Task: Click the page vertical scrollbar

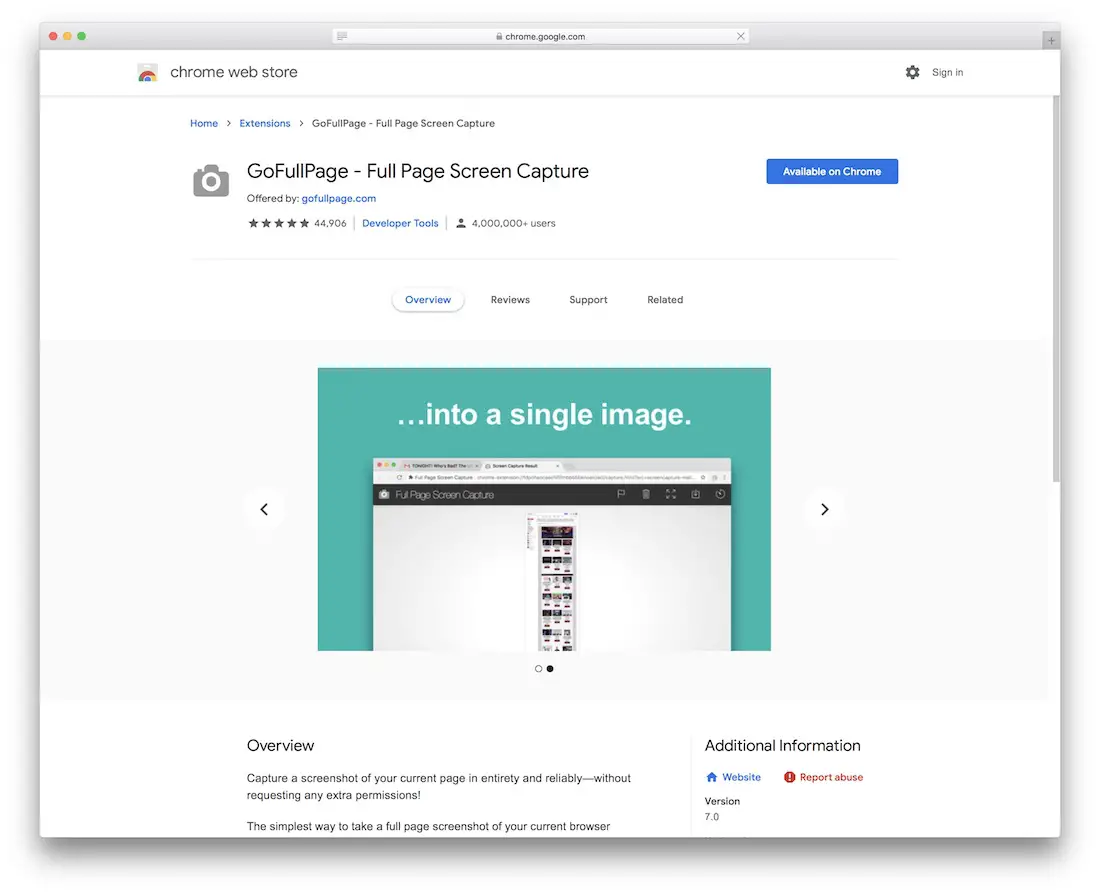Action: coord(1056,289)
